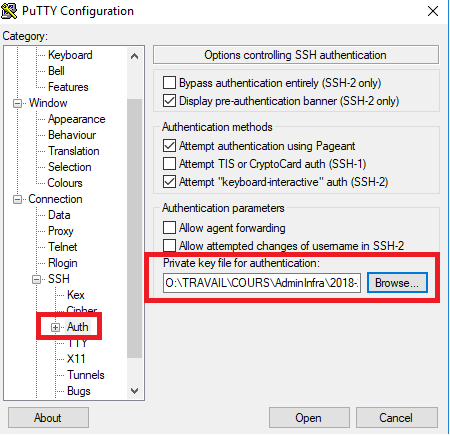Open the Colours settings category
The image size is (450, 436).
click(x=65, y=183)
